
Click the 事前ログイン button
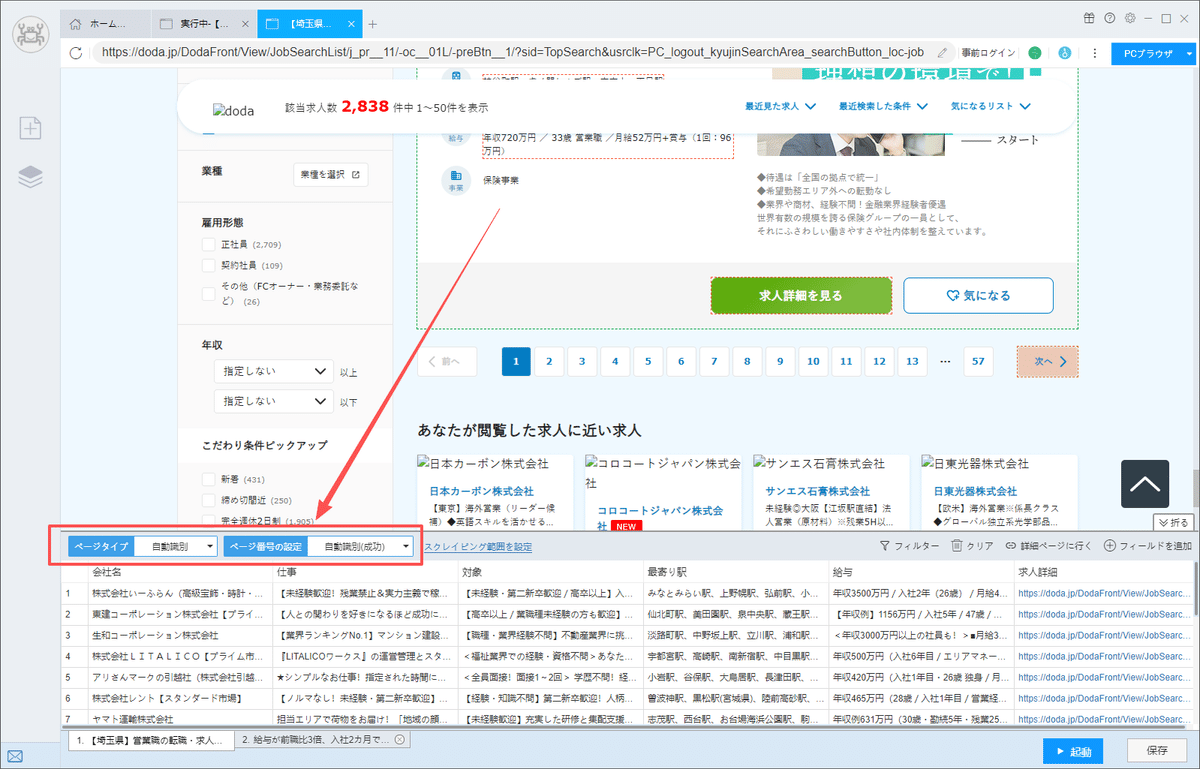pos(989,53)
